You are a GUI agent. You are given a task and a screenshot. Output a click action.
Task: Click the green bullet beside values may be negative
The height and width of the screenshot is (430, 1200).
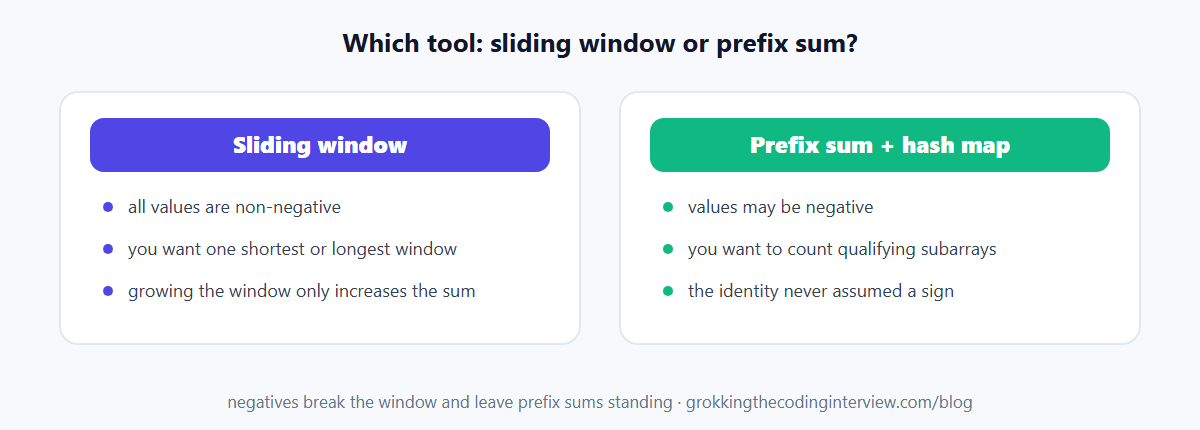tap(668, 207)
